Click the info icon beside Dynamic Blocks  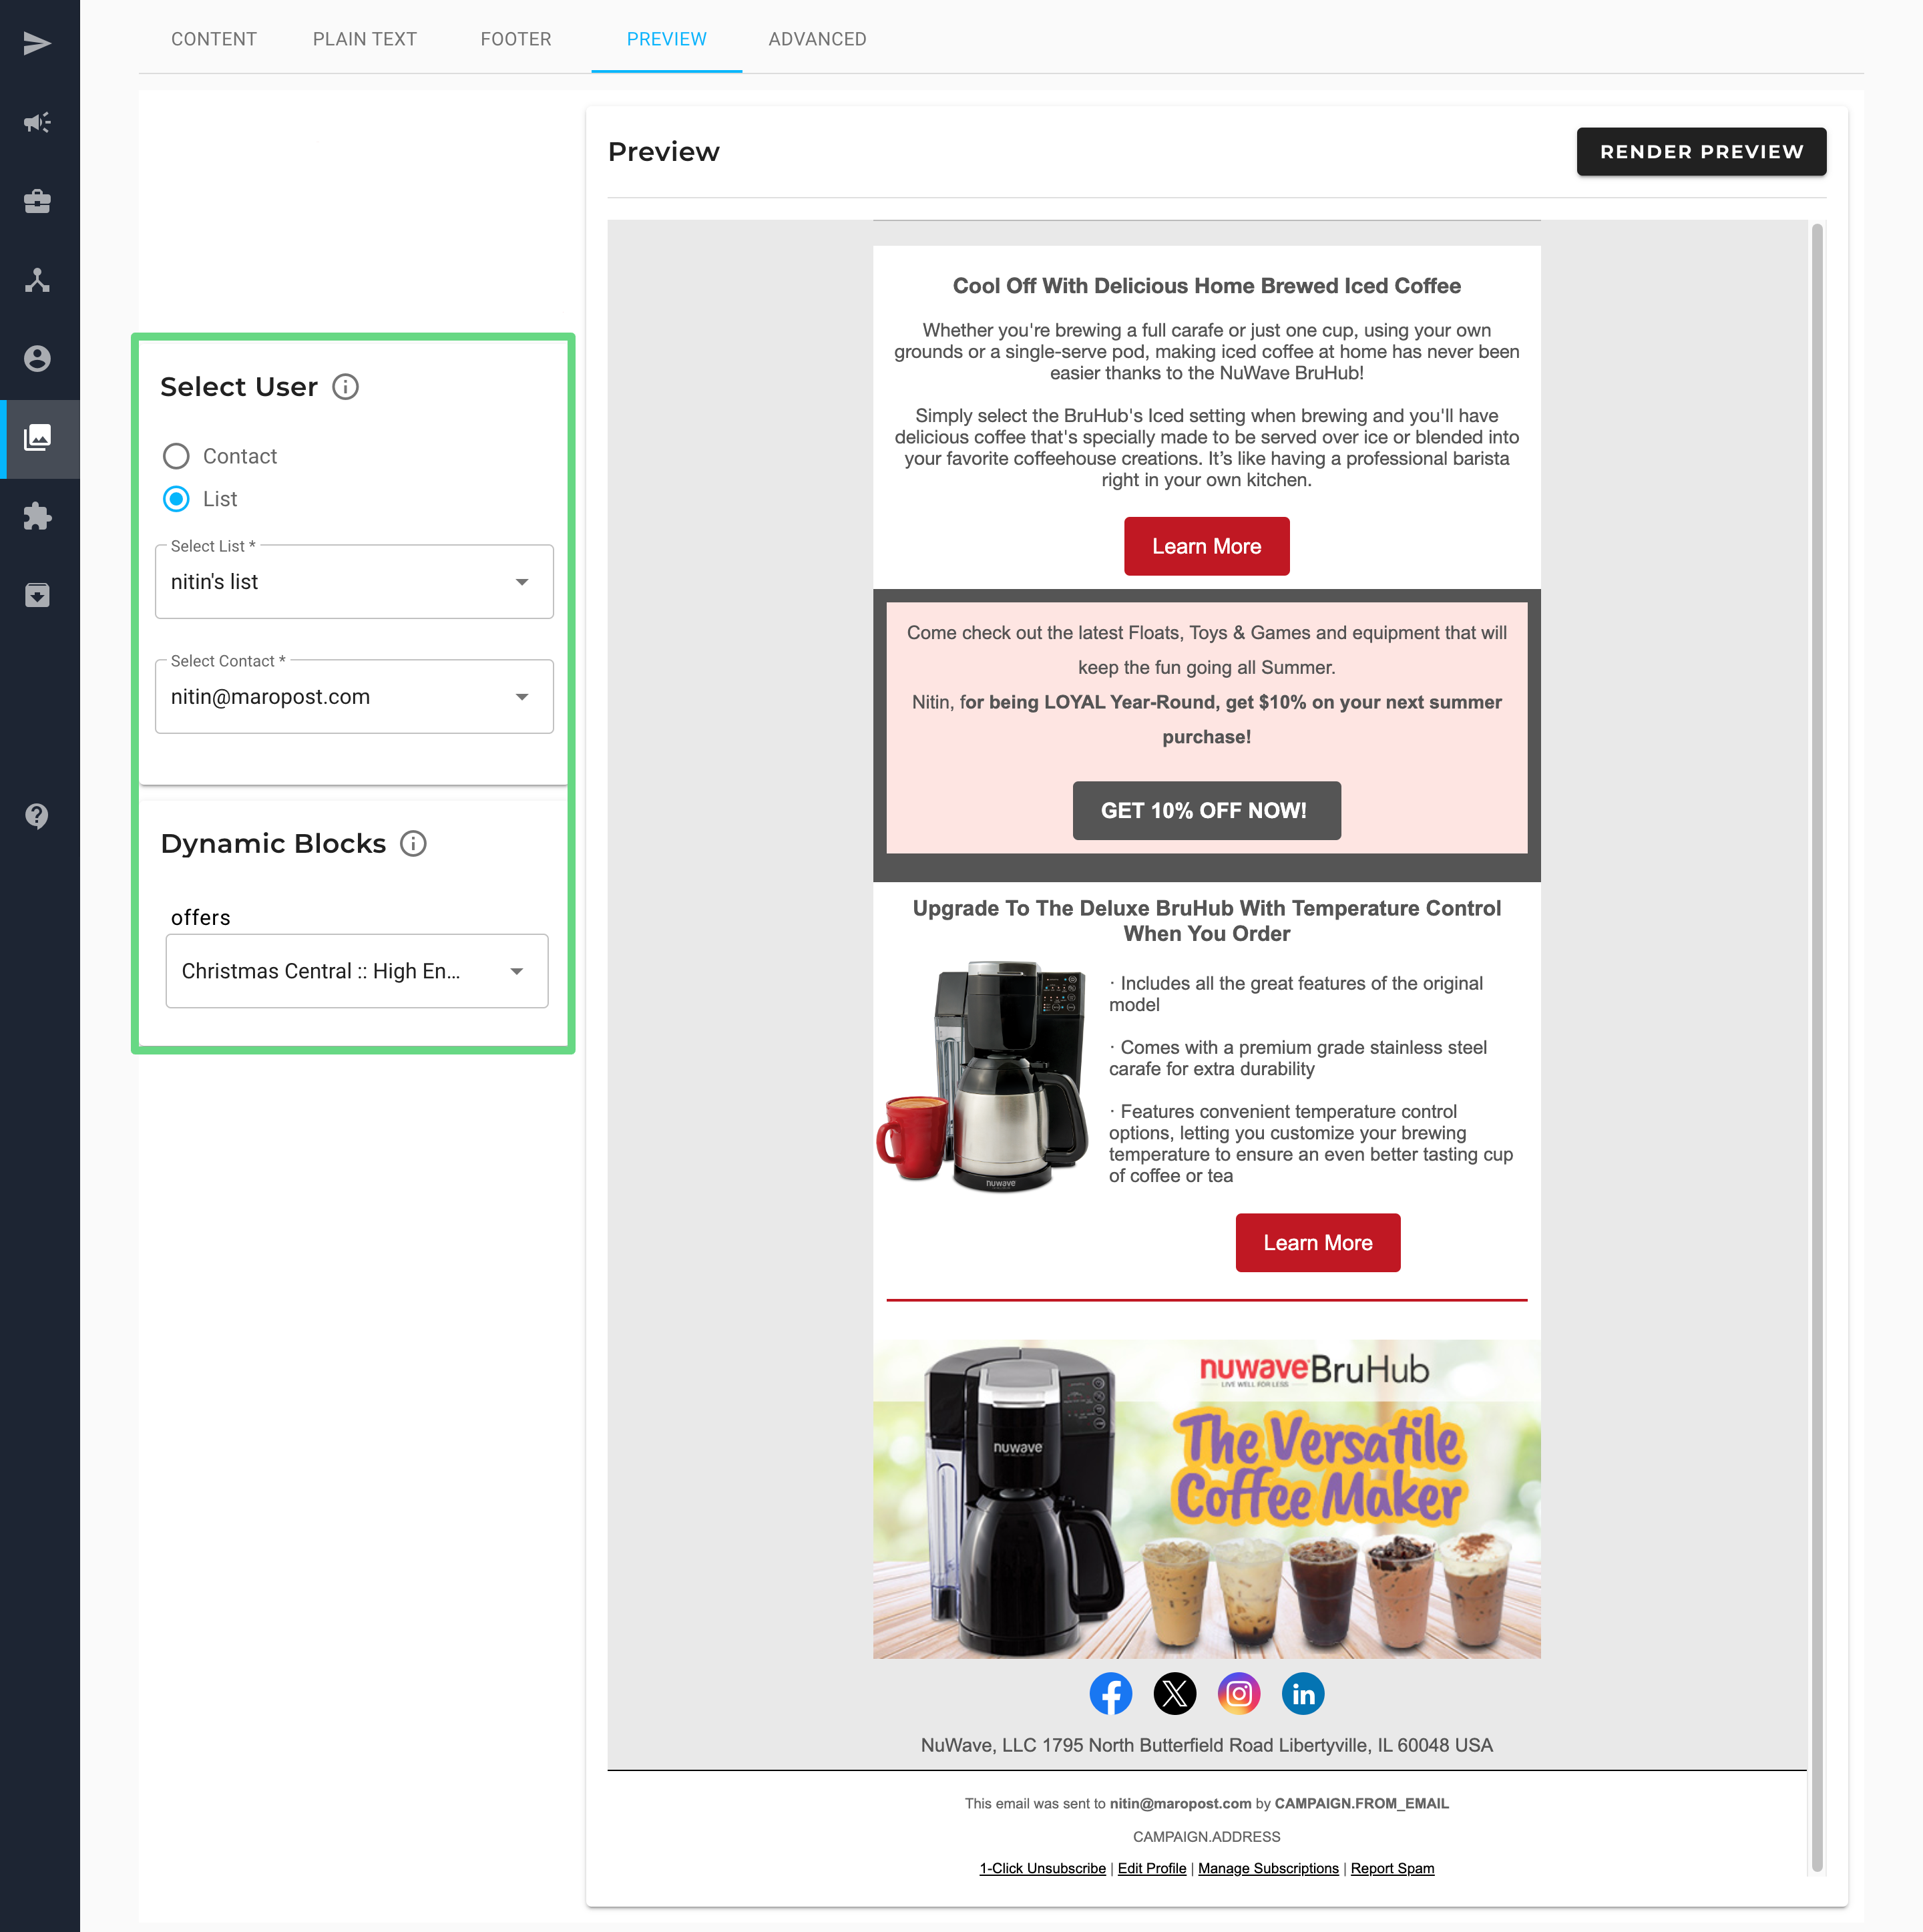[x=413, y=844]
